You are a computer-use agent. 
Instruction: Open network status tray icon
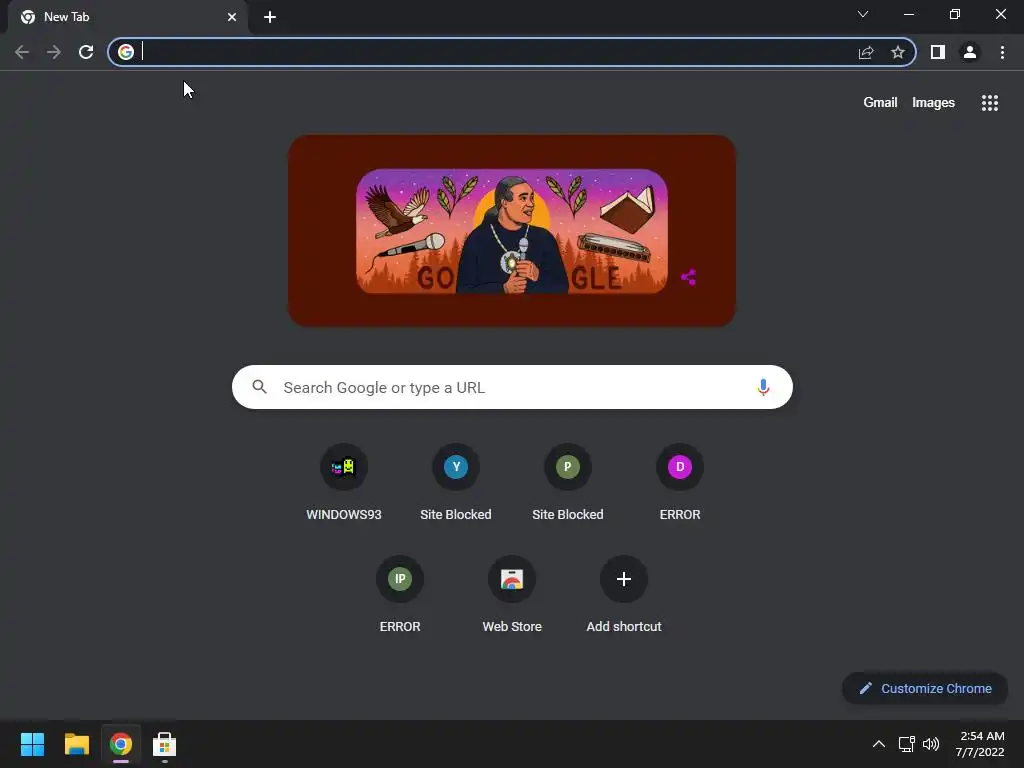coord(906,744)
